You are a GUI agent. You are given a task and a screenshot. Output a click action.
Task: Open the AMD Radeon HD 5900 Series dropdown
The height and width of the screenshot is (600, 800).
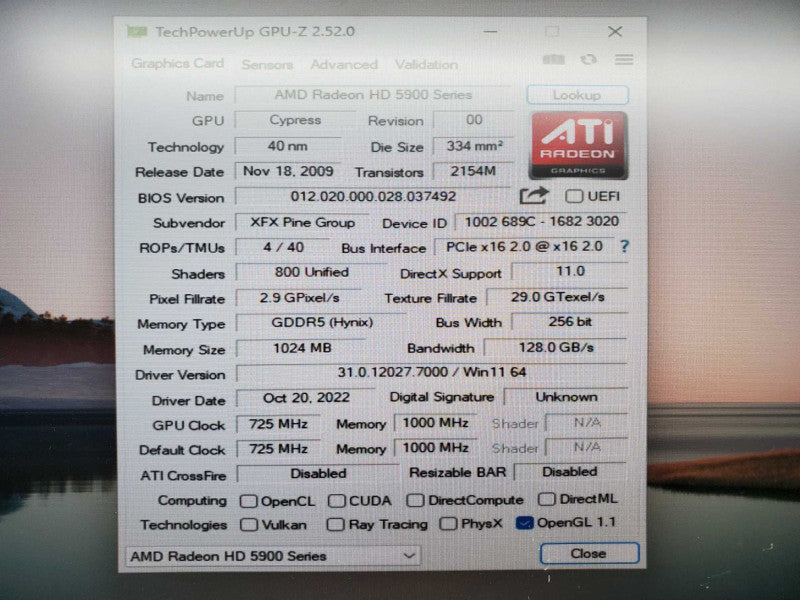click(273, 556)
